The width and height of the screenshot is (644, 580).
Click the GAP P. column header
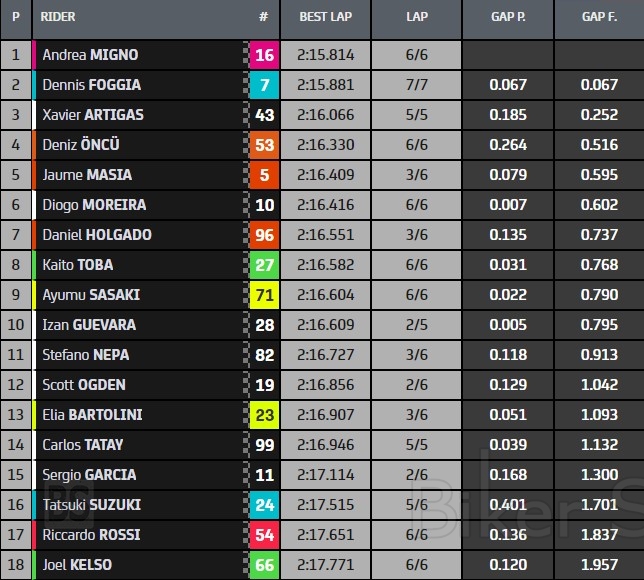tap(508, 17)
